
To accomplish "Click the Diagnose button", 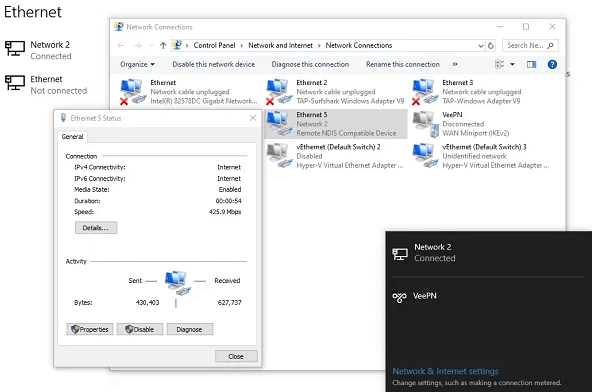I will [189, 329].
